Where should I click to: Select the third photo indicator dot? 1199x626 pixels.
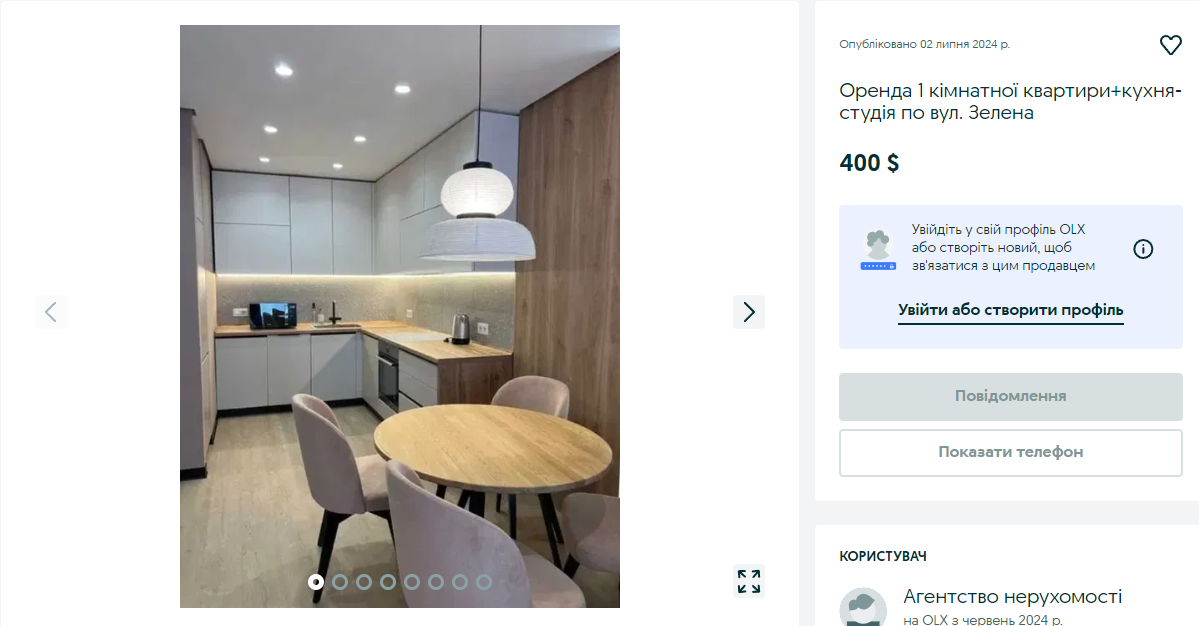pyautogui.click(x=364, y=582)
